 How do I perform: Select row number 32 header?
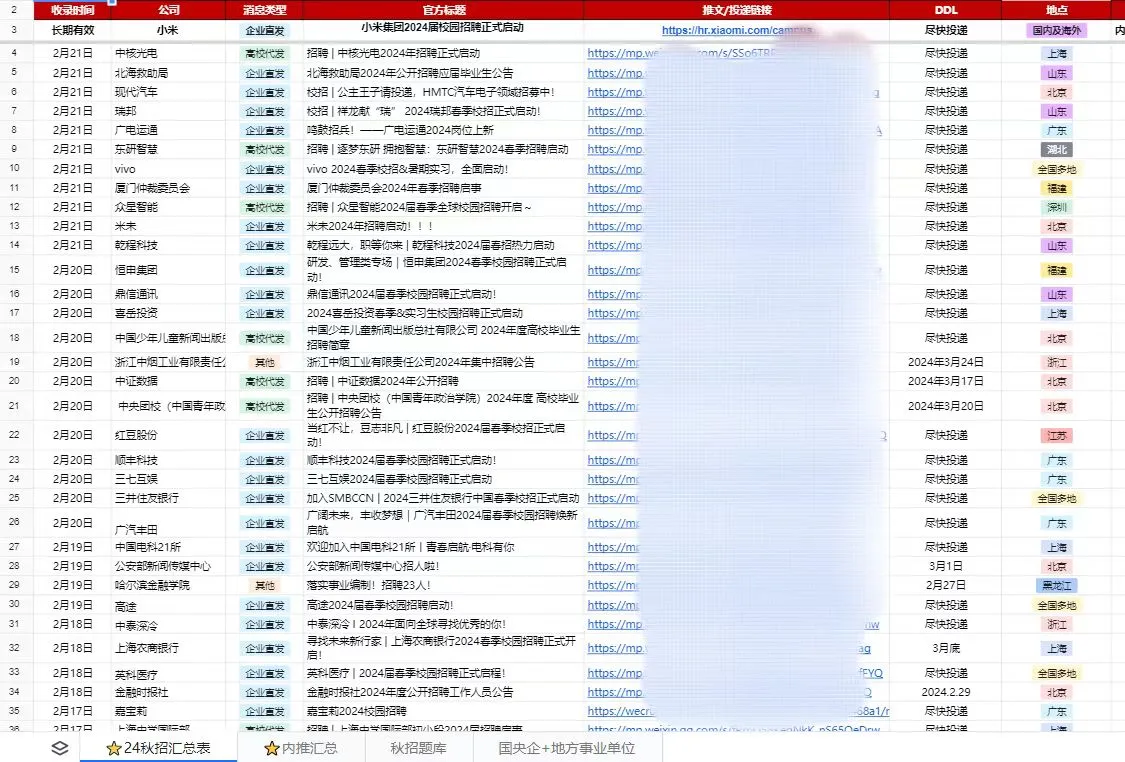14,648
